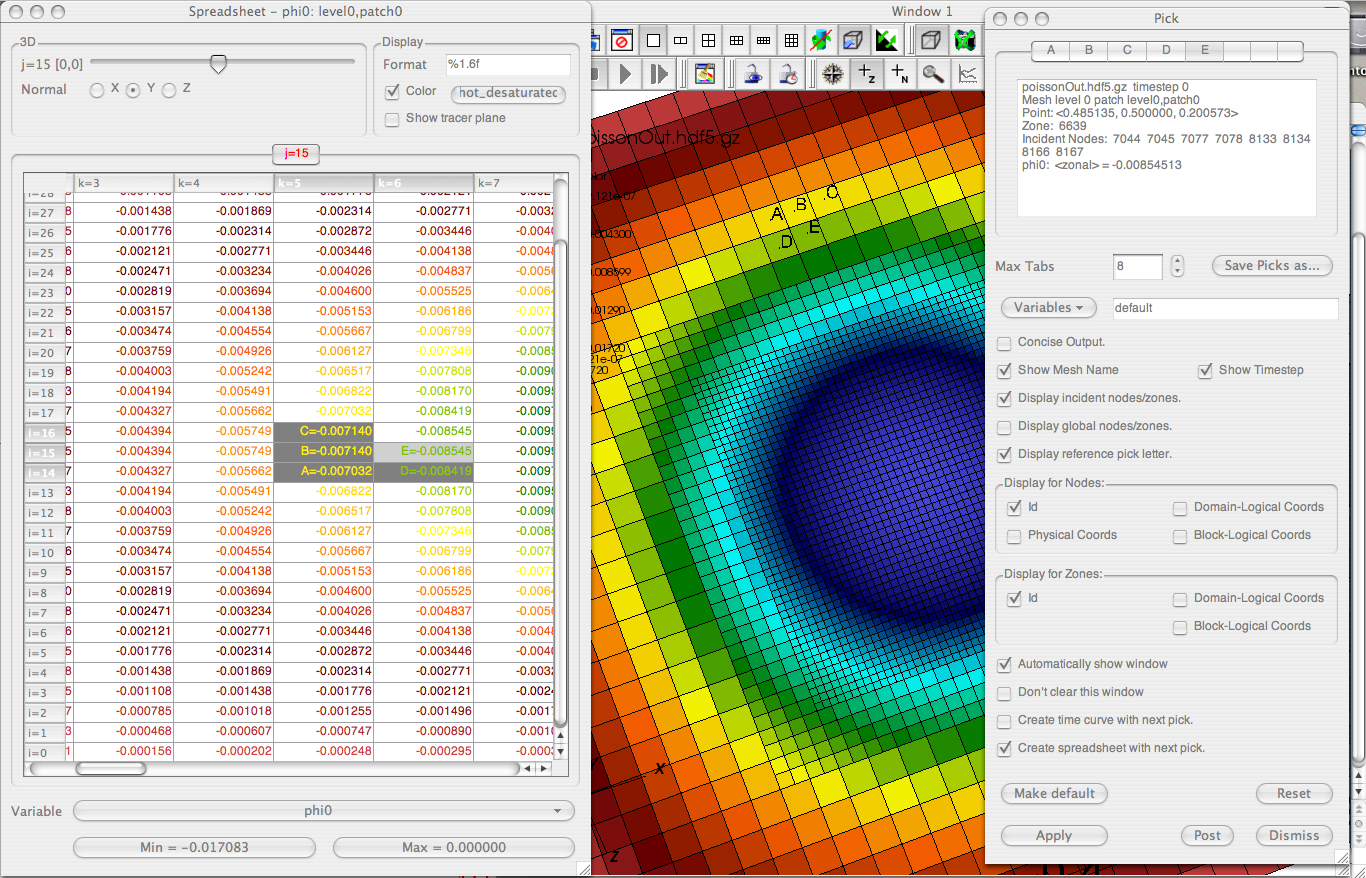
Task: Enable Physical Coords checkbox for nodes
Action: point(1014,536)
